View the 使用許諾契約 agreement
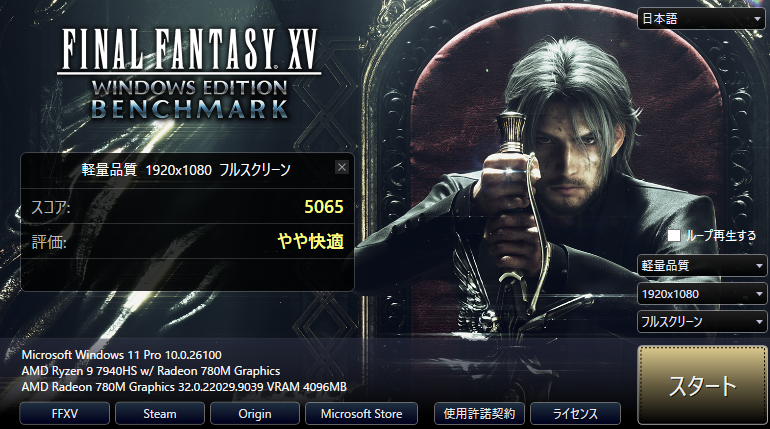The height and width of the screenshot is (429, 770). [479, 414]
